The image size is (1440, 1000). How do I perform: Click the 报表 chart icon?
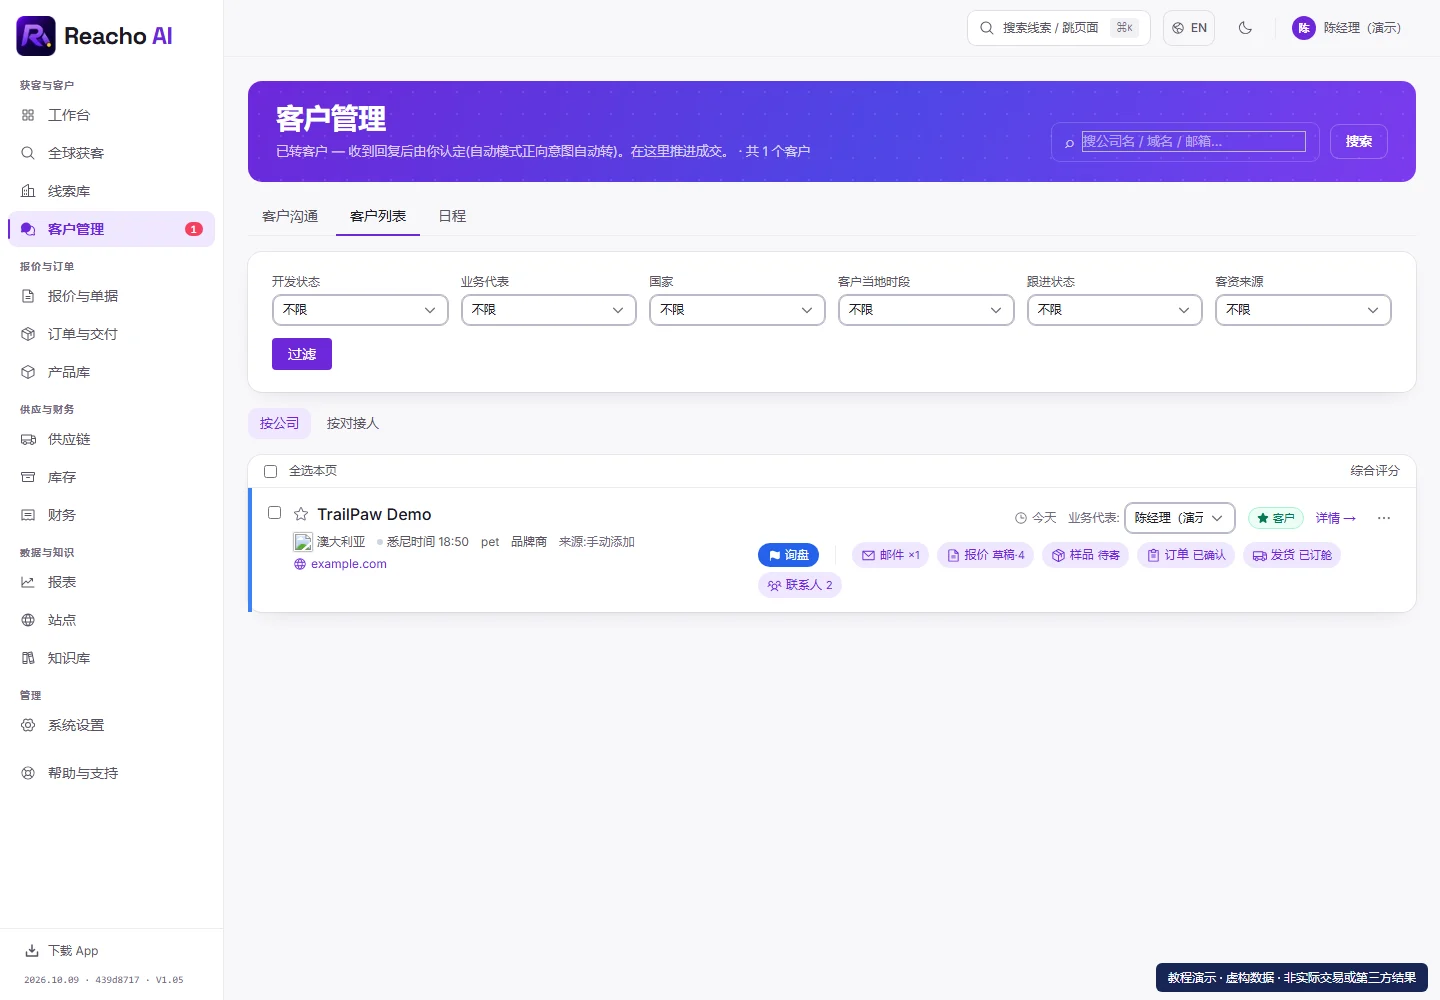(28, 582)
